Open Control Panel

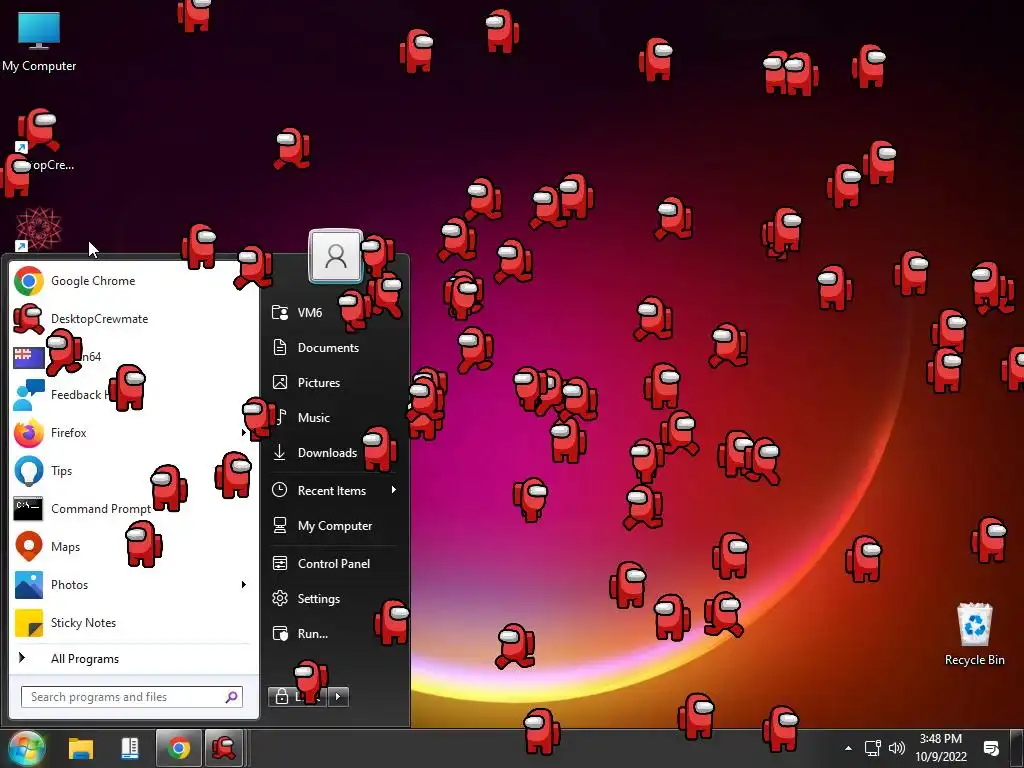(333, 564)
